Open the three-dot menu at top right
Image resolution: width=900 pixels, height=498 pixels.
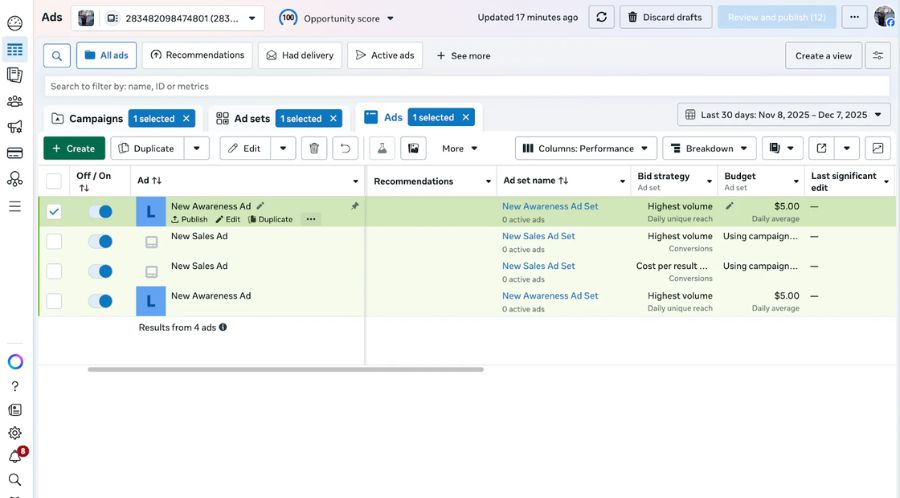(x=854, y=17)
